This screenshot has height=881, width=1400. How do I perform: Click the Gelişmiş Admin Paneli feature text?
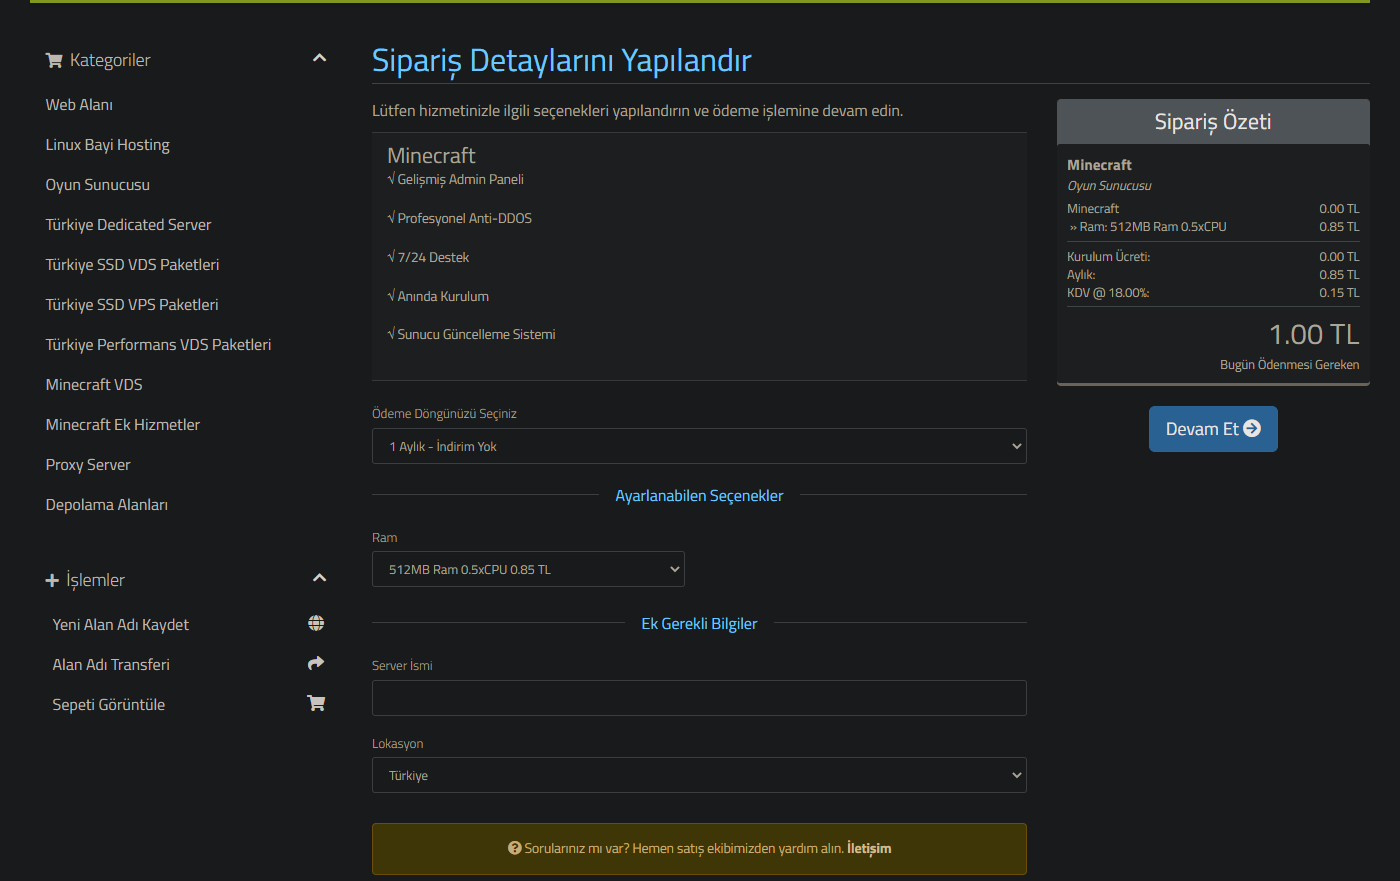coord(461,180)
